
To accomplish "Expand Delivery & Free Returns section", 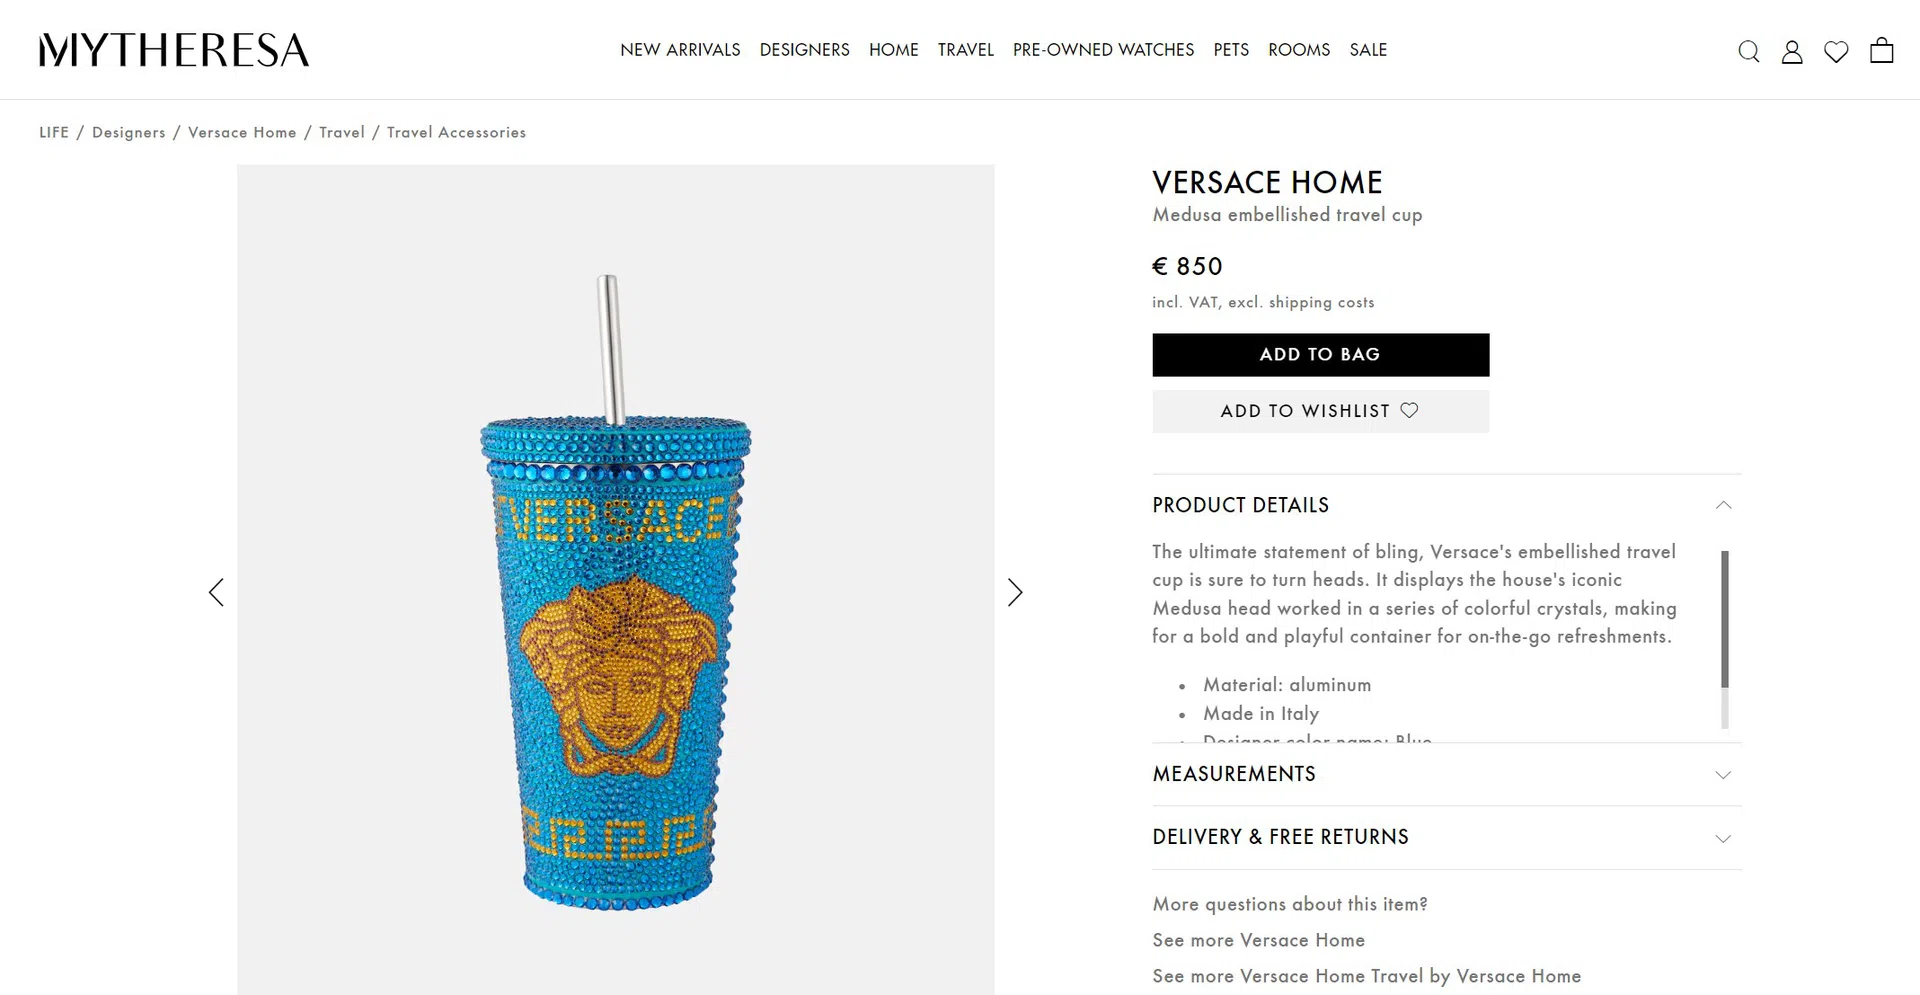I will (x=1446, y=837).
